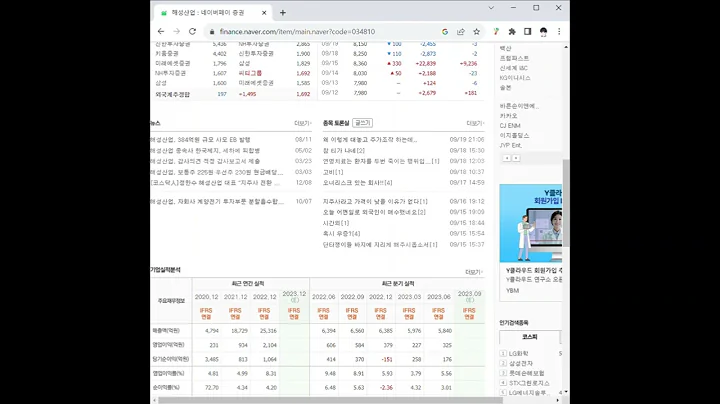
Task: Open the Extensions puzzle-piece menu
Action: click(512, 32)
